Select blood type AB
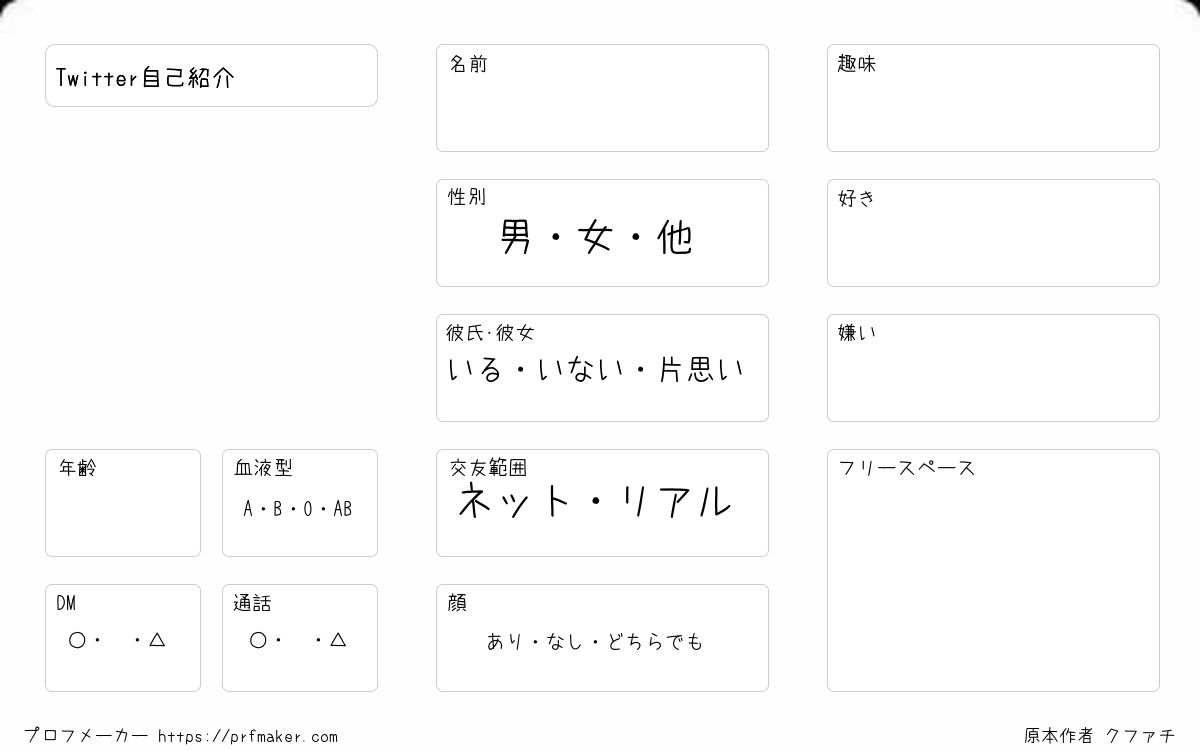The width and height of the screenshot is (1200, 750). tap(343, 509)
